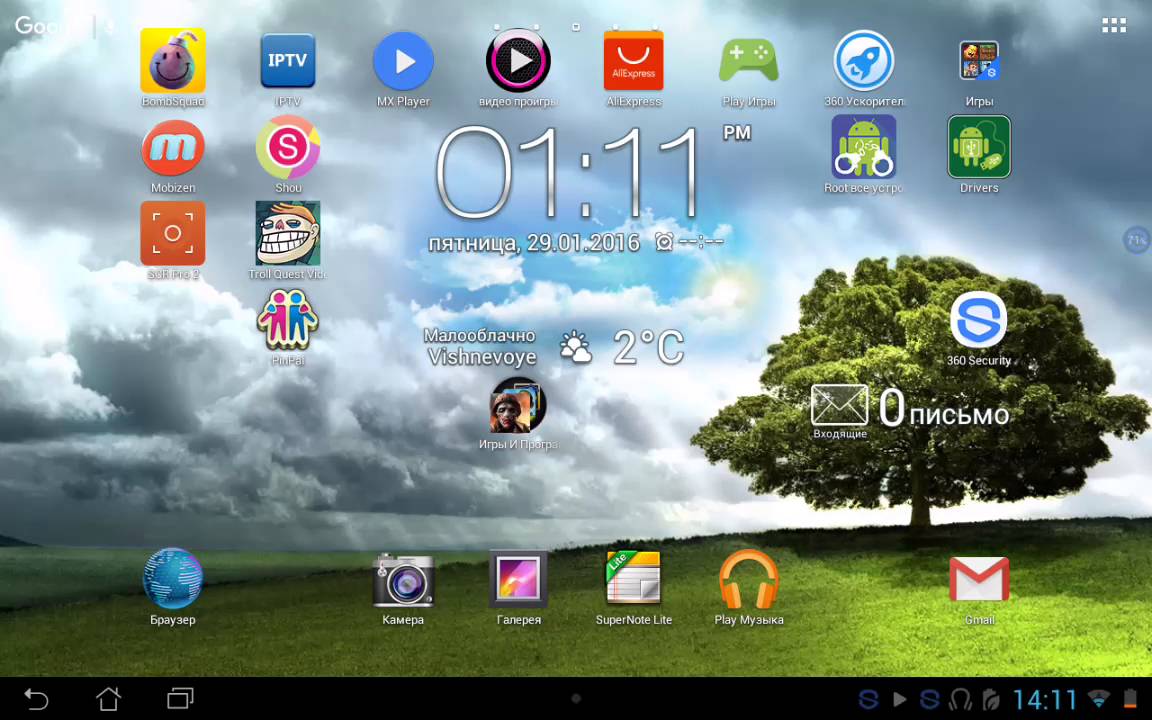Launch the Браузер app

[x=173, y=578]
